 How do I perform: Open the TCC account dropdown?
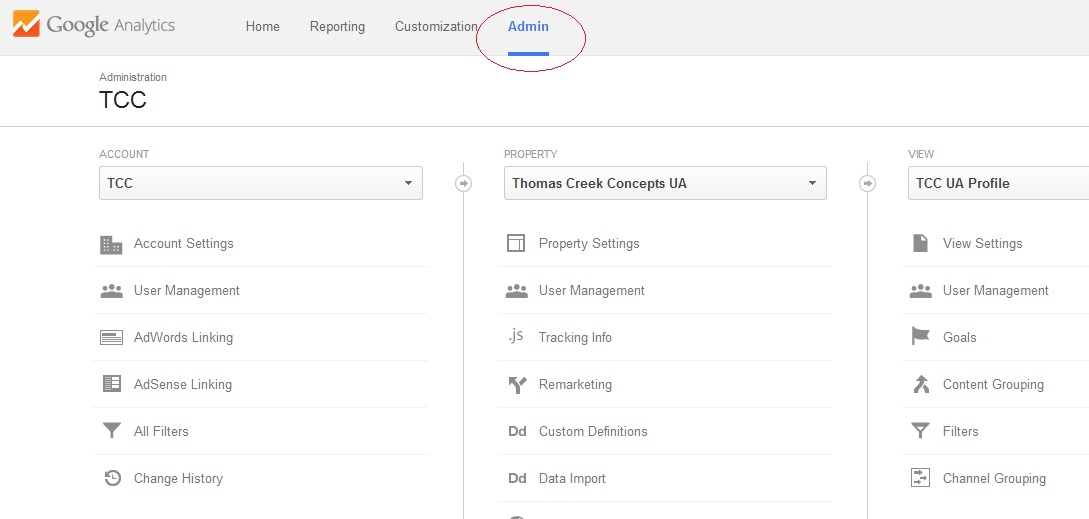pos(261,183)
